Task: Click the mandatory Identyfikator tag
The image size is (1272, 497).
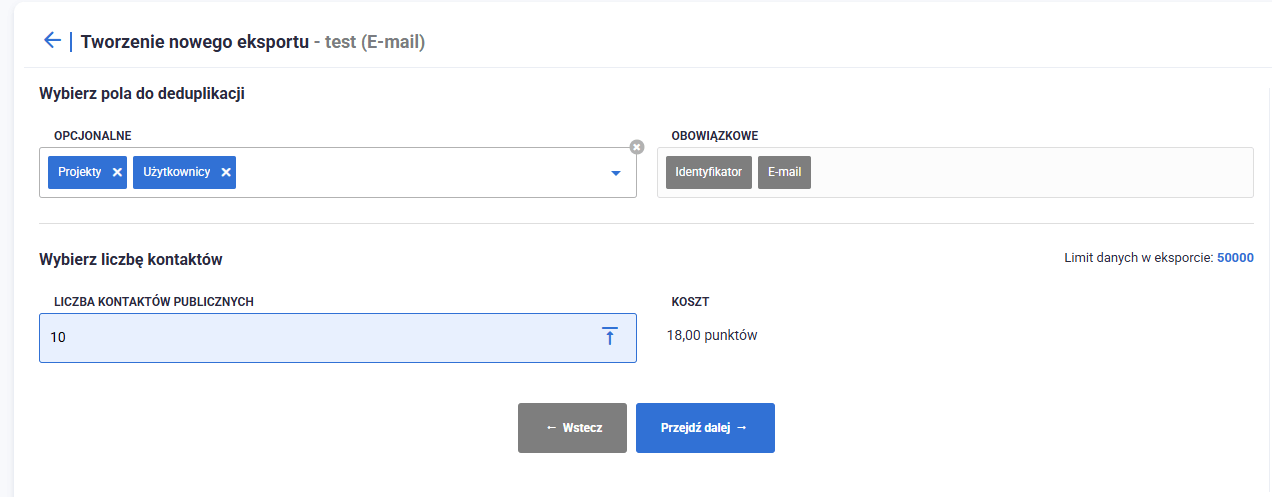Action: tap(708, 172)
